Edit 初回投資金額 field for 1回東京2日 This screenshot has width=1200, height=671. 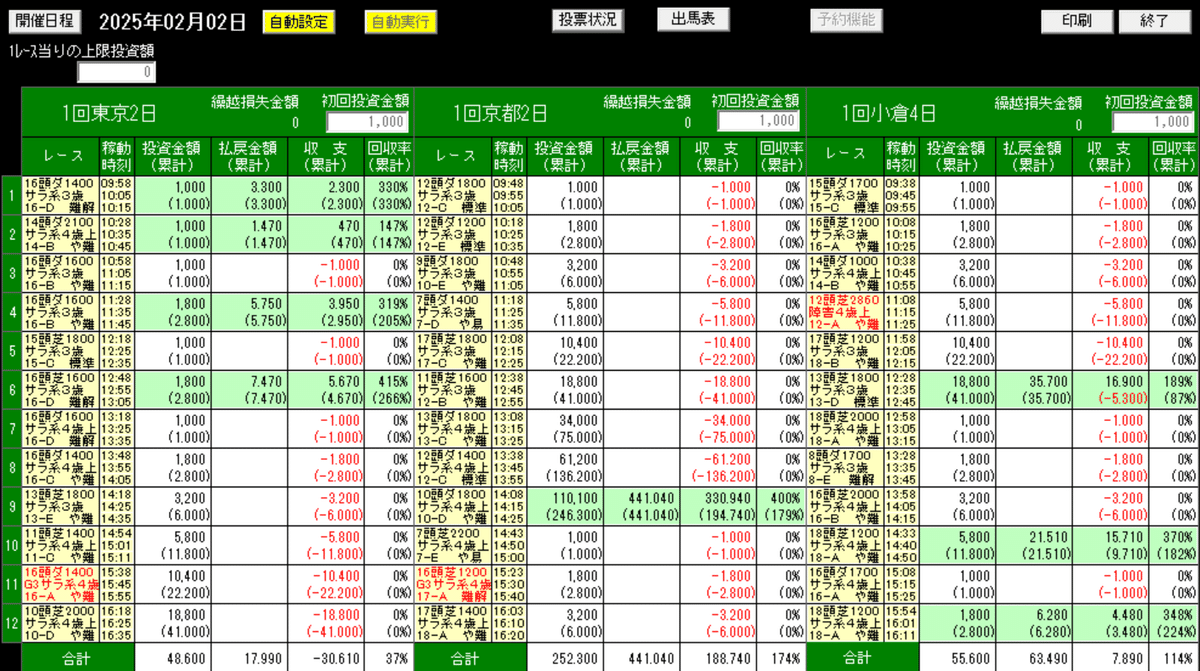[x=367, y=122]
